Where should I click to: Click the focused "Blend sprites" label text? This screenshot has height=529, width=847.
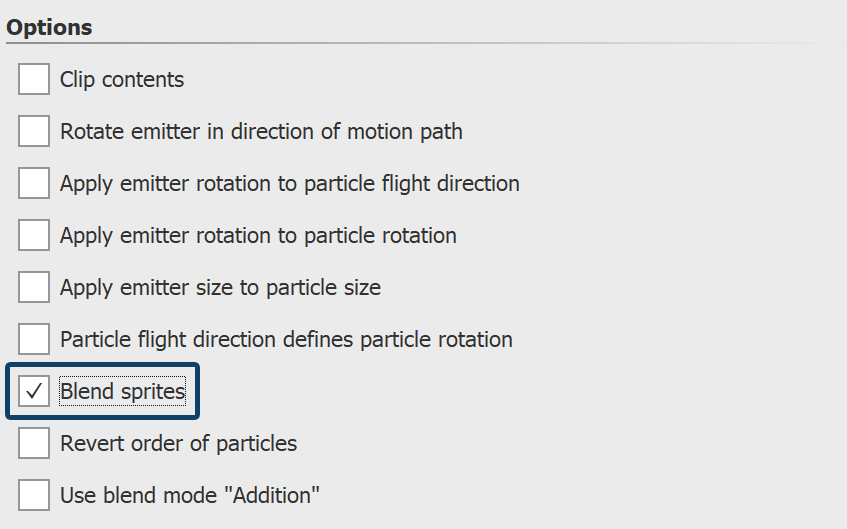(x=123, y=391)
